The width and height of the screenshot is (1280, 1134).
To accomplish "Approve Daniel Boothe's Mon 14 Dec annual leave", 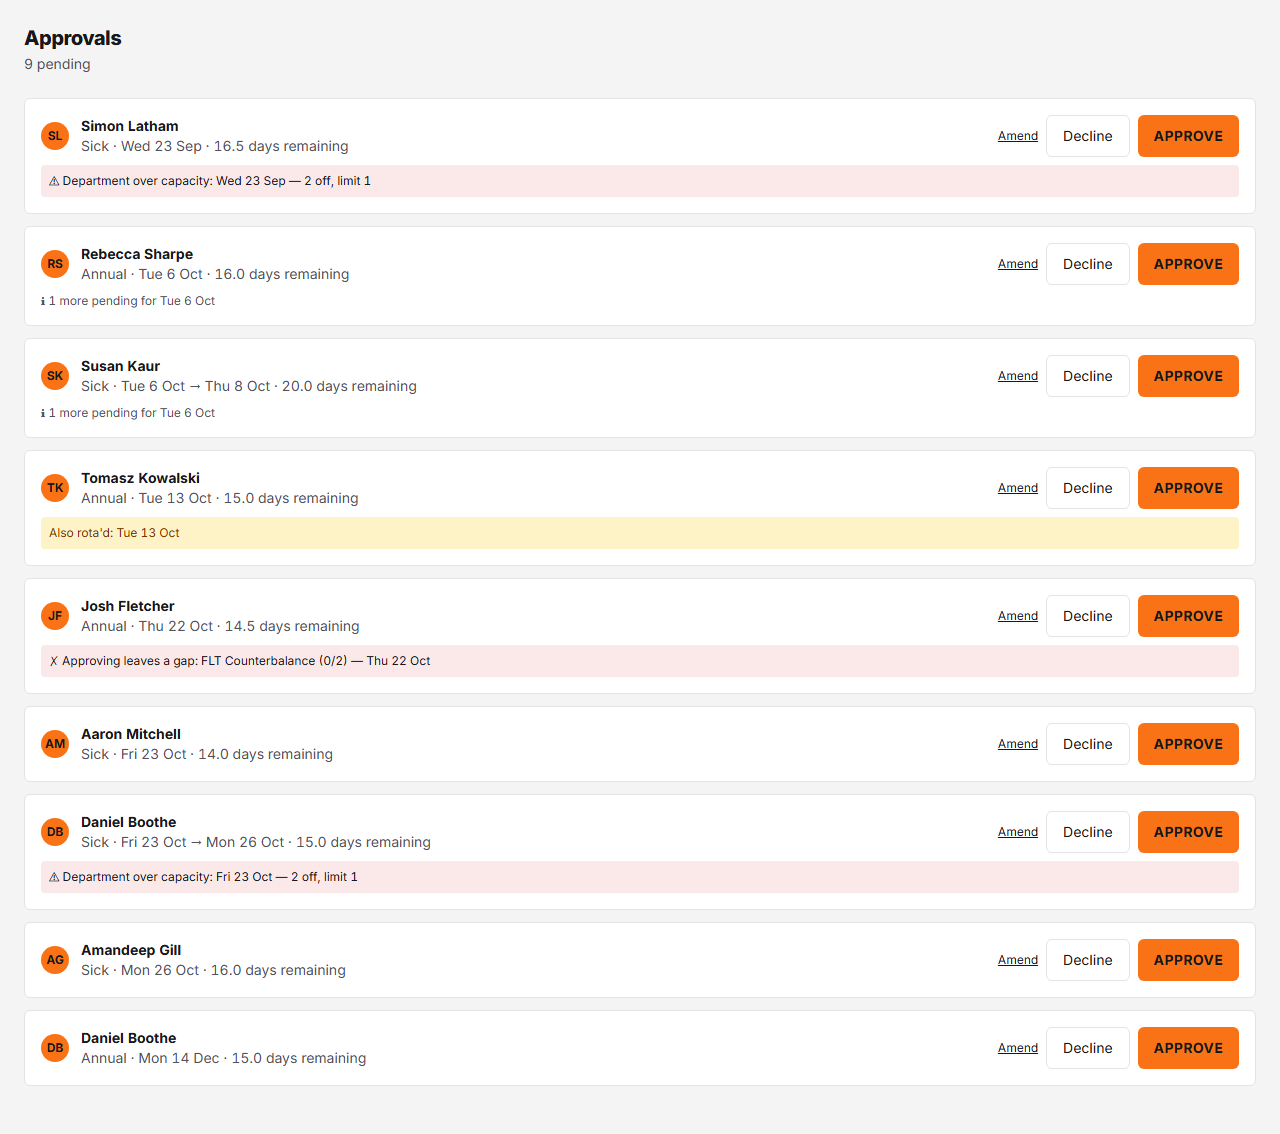I will pyautogui.click(x=1188, y=1048).
